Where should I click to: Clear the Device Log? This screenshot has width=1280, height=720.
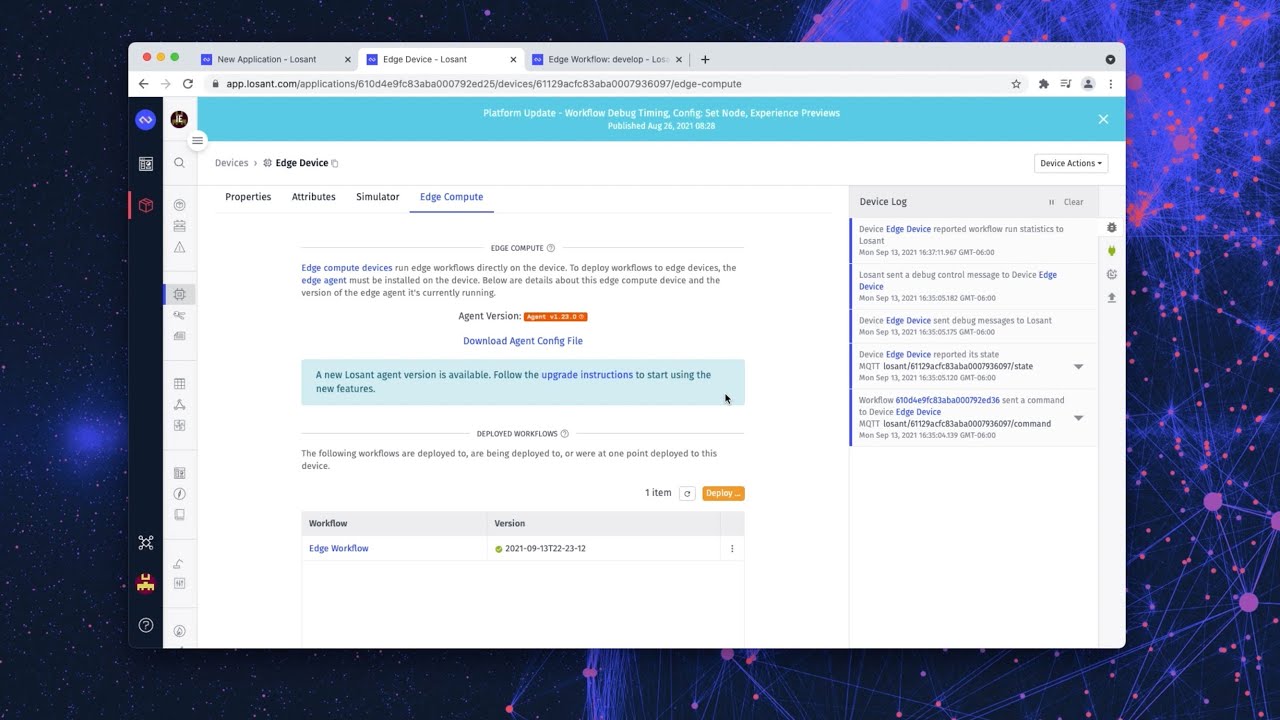coord(1074,202)
